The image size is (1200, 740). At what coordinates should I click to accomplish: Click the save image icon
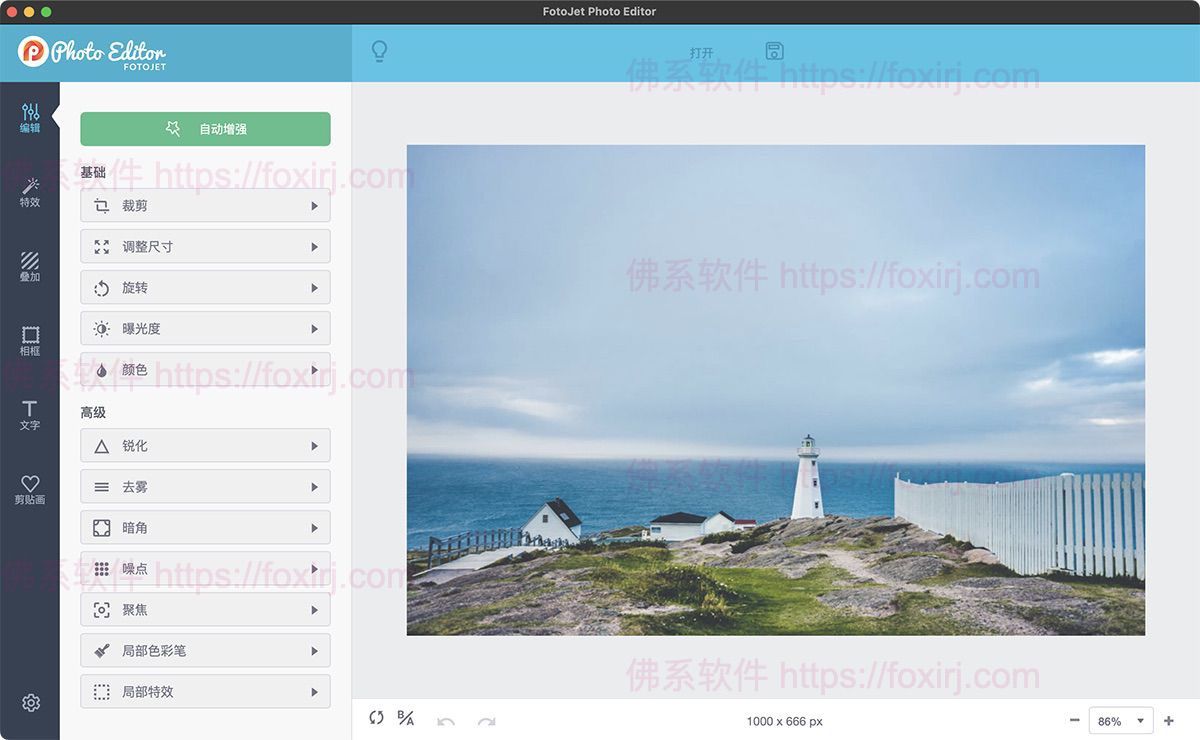point(774,50)
